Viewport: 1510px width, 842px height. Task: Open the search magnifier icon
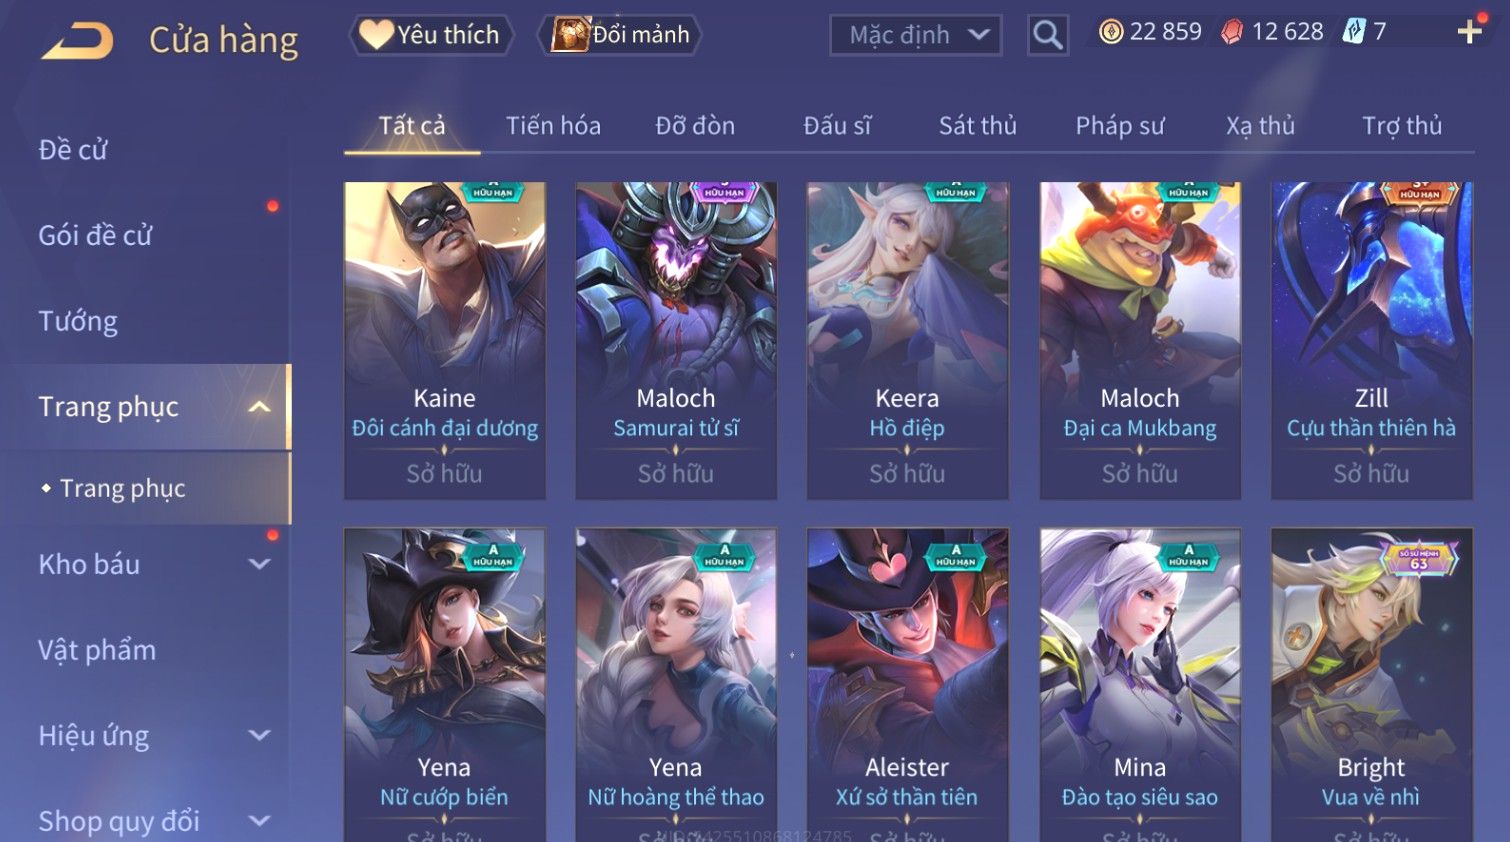pos(1047,35)
